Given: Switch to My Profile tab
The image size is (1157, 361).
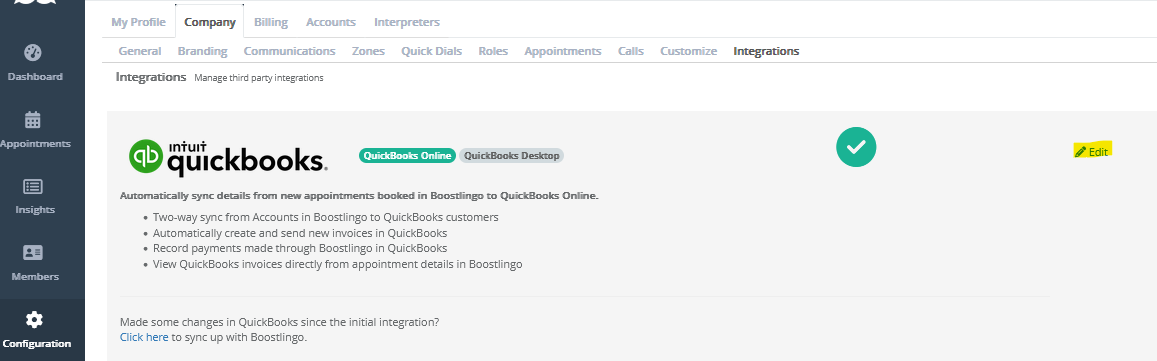Looking at the screenshot, I should [139, 22].
